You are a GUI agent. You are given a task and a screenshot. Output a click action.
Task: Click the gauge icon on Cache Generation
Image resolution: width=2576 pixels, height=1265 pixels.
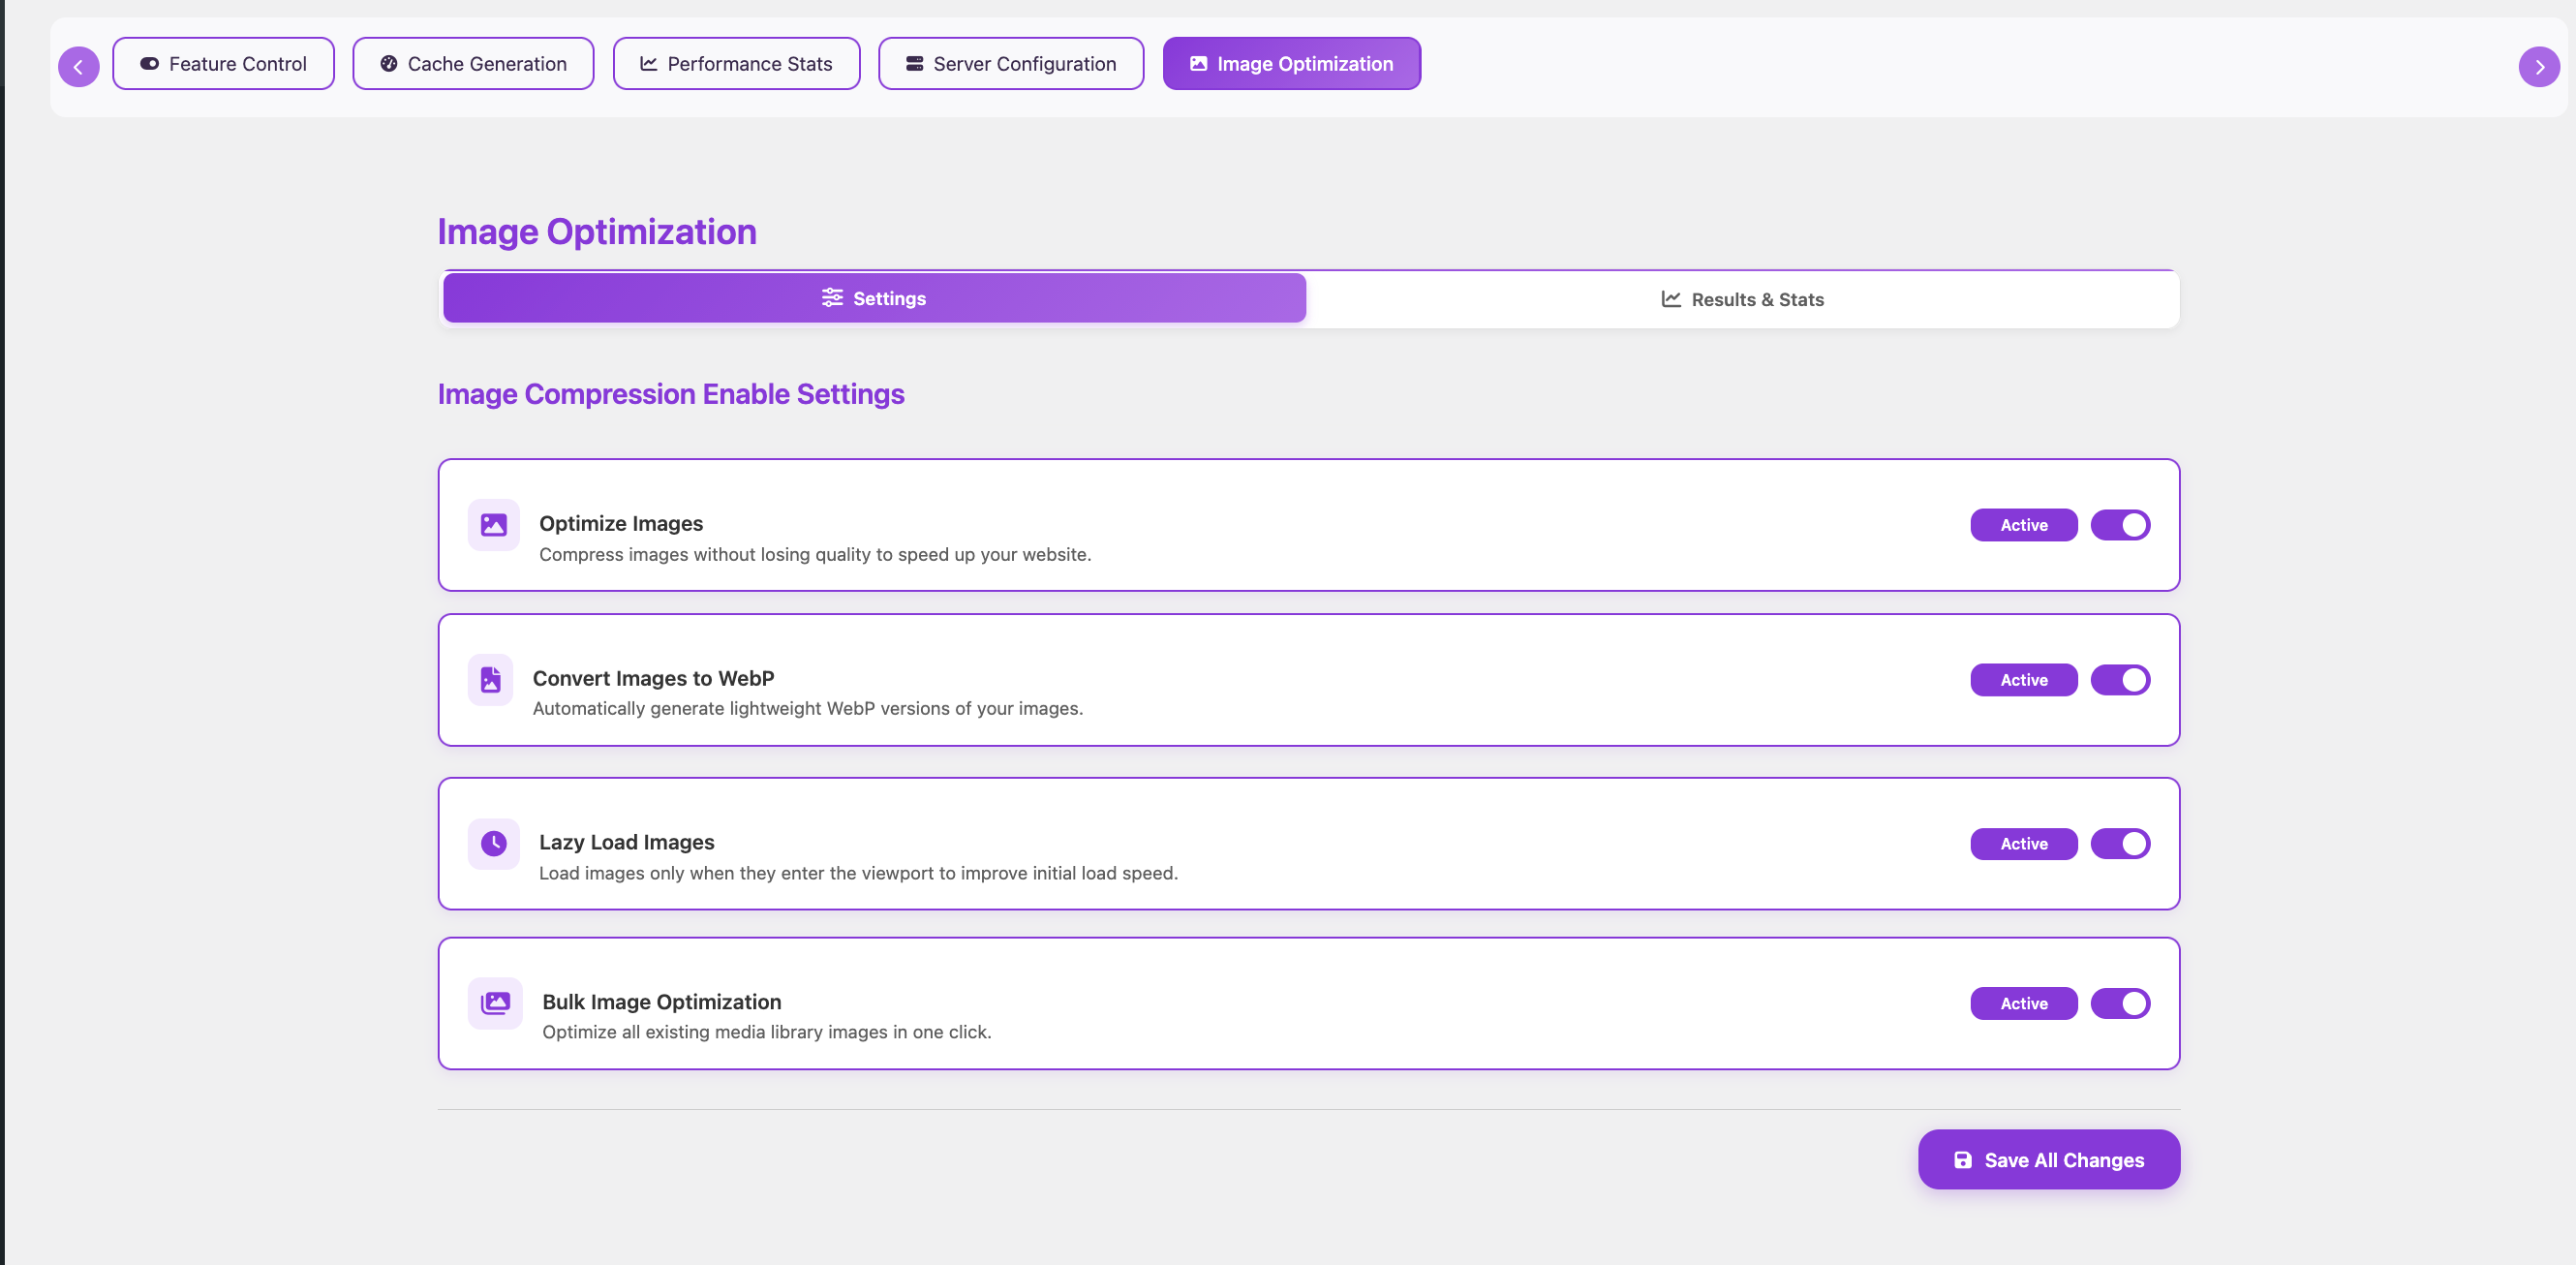pyautogui.click(x=388, y=64)
